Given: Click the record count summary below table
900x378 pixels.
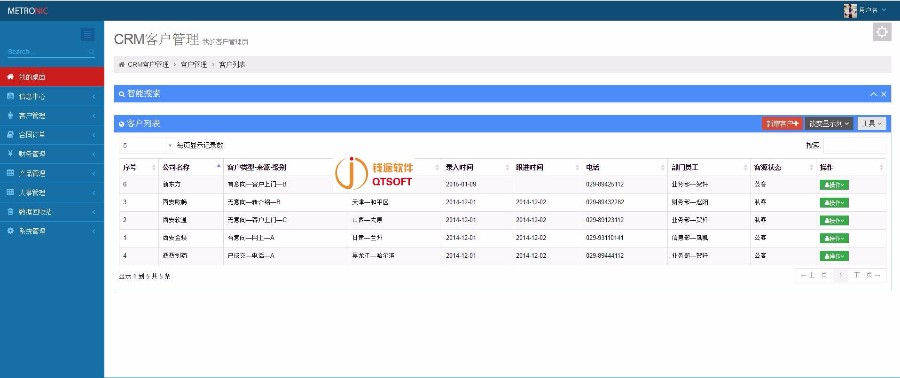Looking at the screenshot, I should click(145, 276).
